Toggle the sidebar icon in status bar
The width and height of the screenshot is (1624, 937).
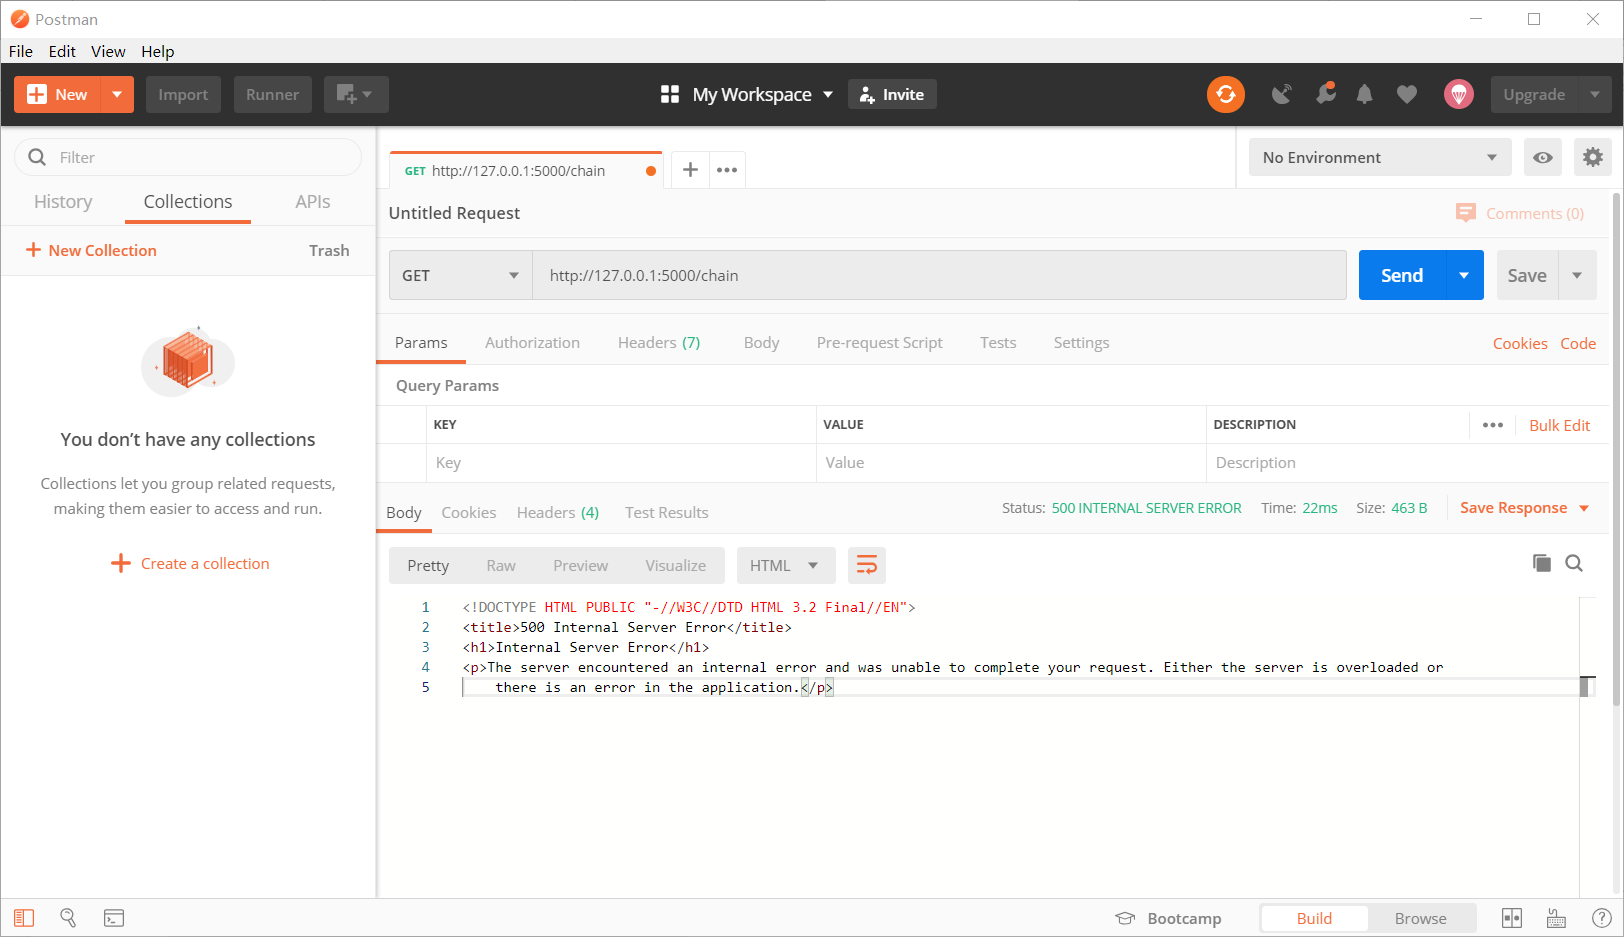(24, 918)
